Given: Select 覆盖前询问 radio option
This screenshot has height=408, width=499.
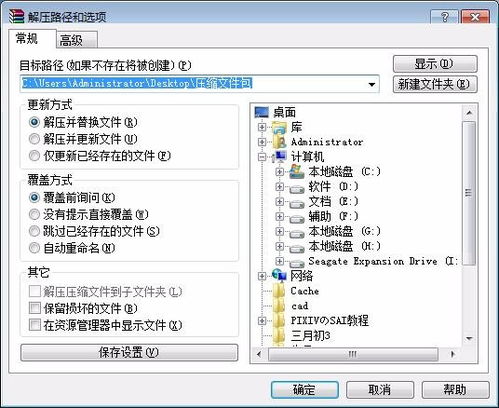Looking at the screenshot, I should [x=34, y=198].
